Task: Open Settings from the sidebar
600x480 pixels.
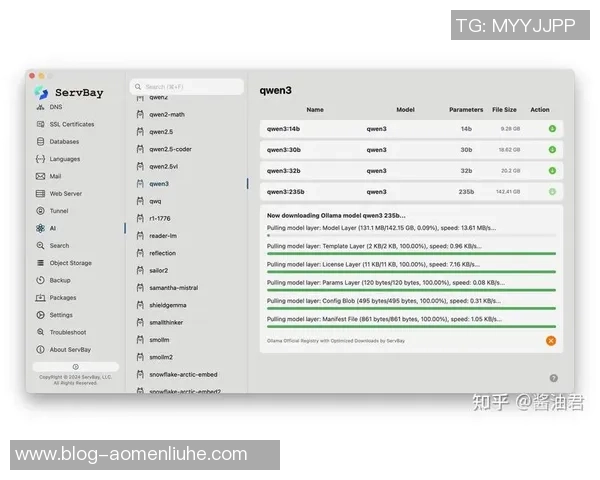Action: coord(61,315)
